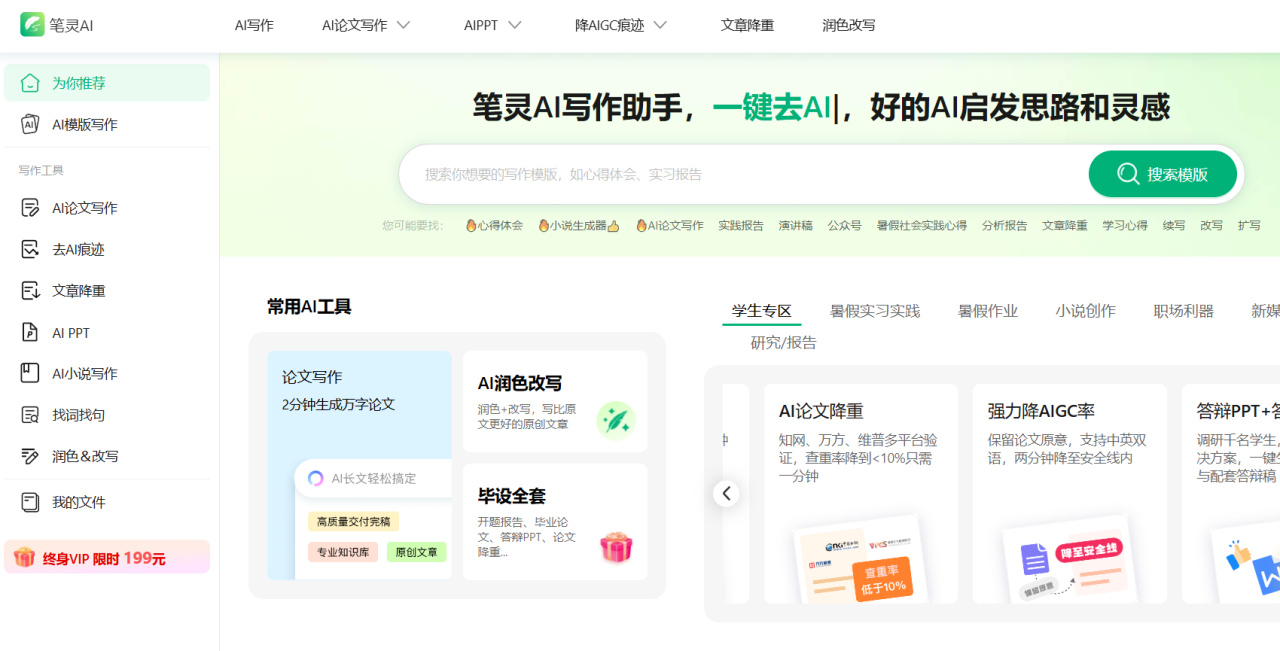
Task: Click the pencil icon beside 润色&改写
Action: (31, 456)
